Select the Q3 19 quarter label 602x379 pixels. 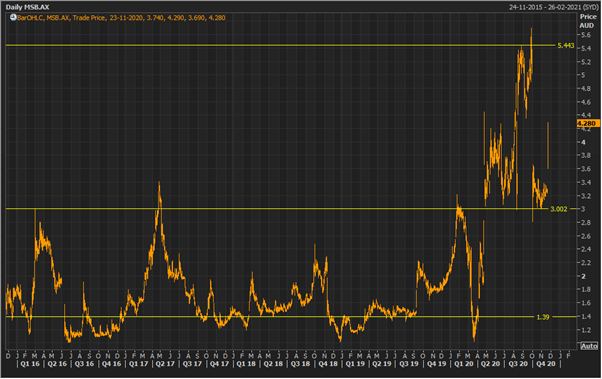[x=408, y=364]
